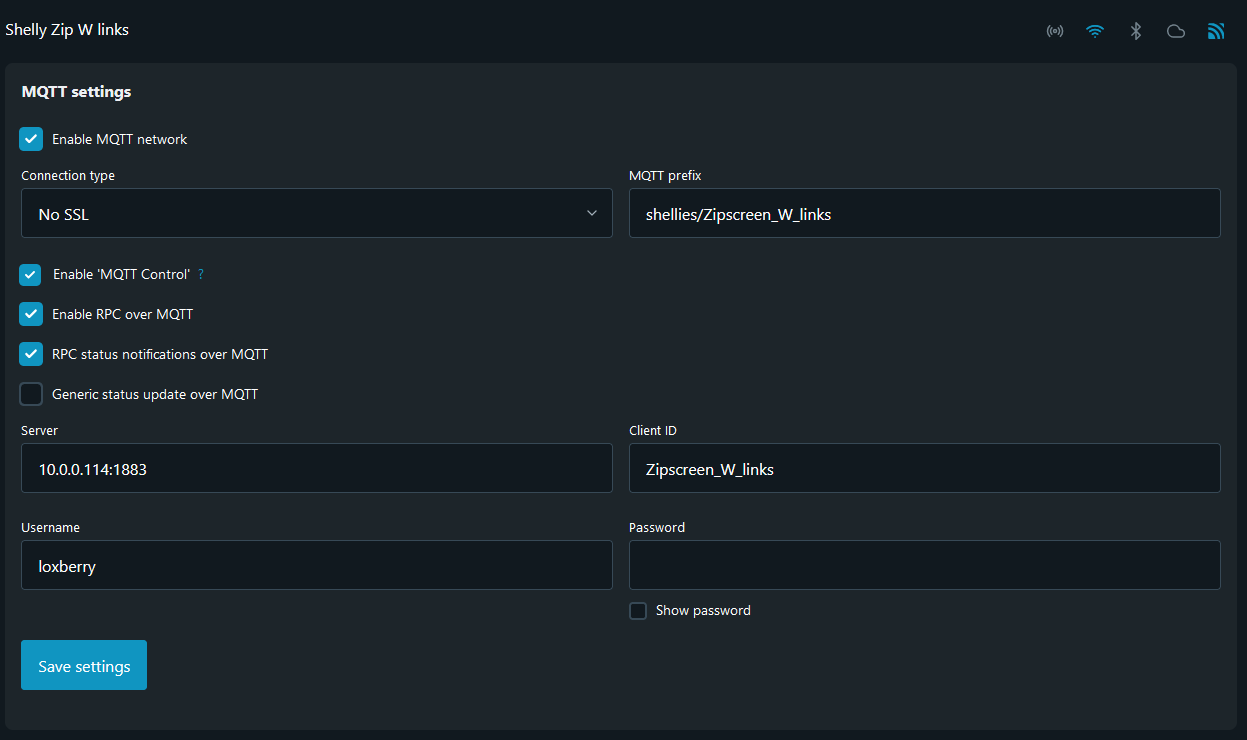
Task: Enable Generic status update over MQTT
Action: tap(32, 394)
